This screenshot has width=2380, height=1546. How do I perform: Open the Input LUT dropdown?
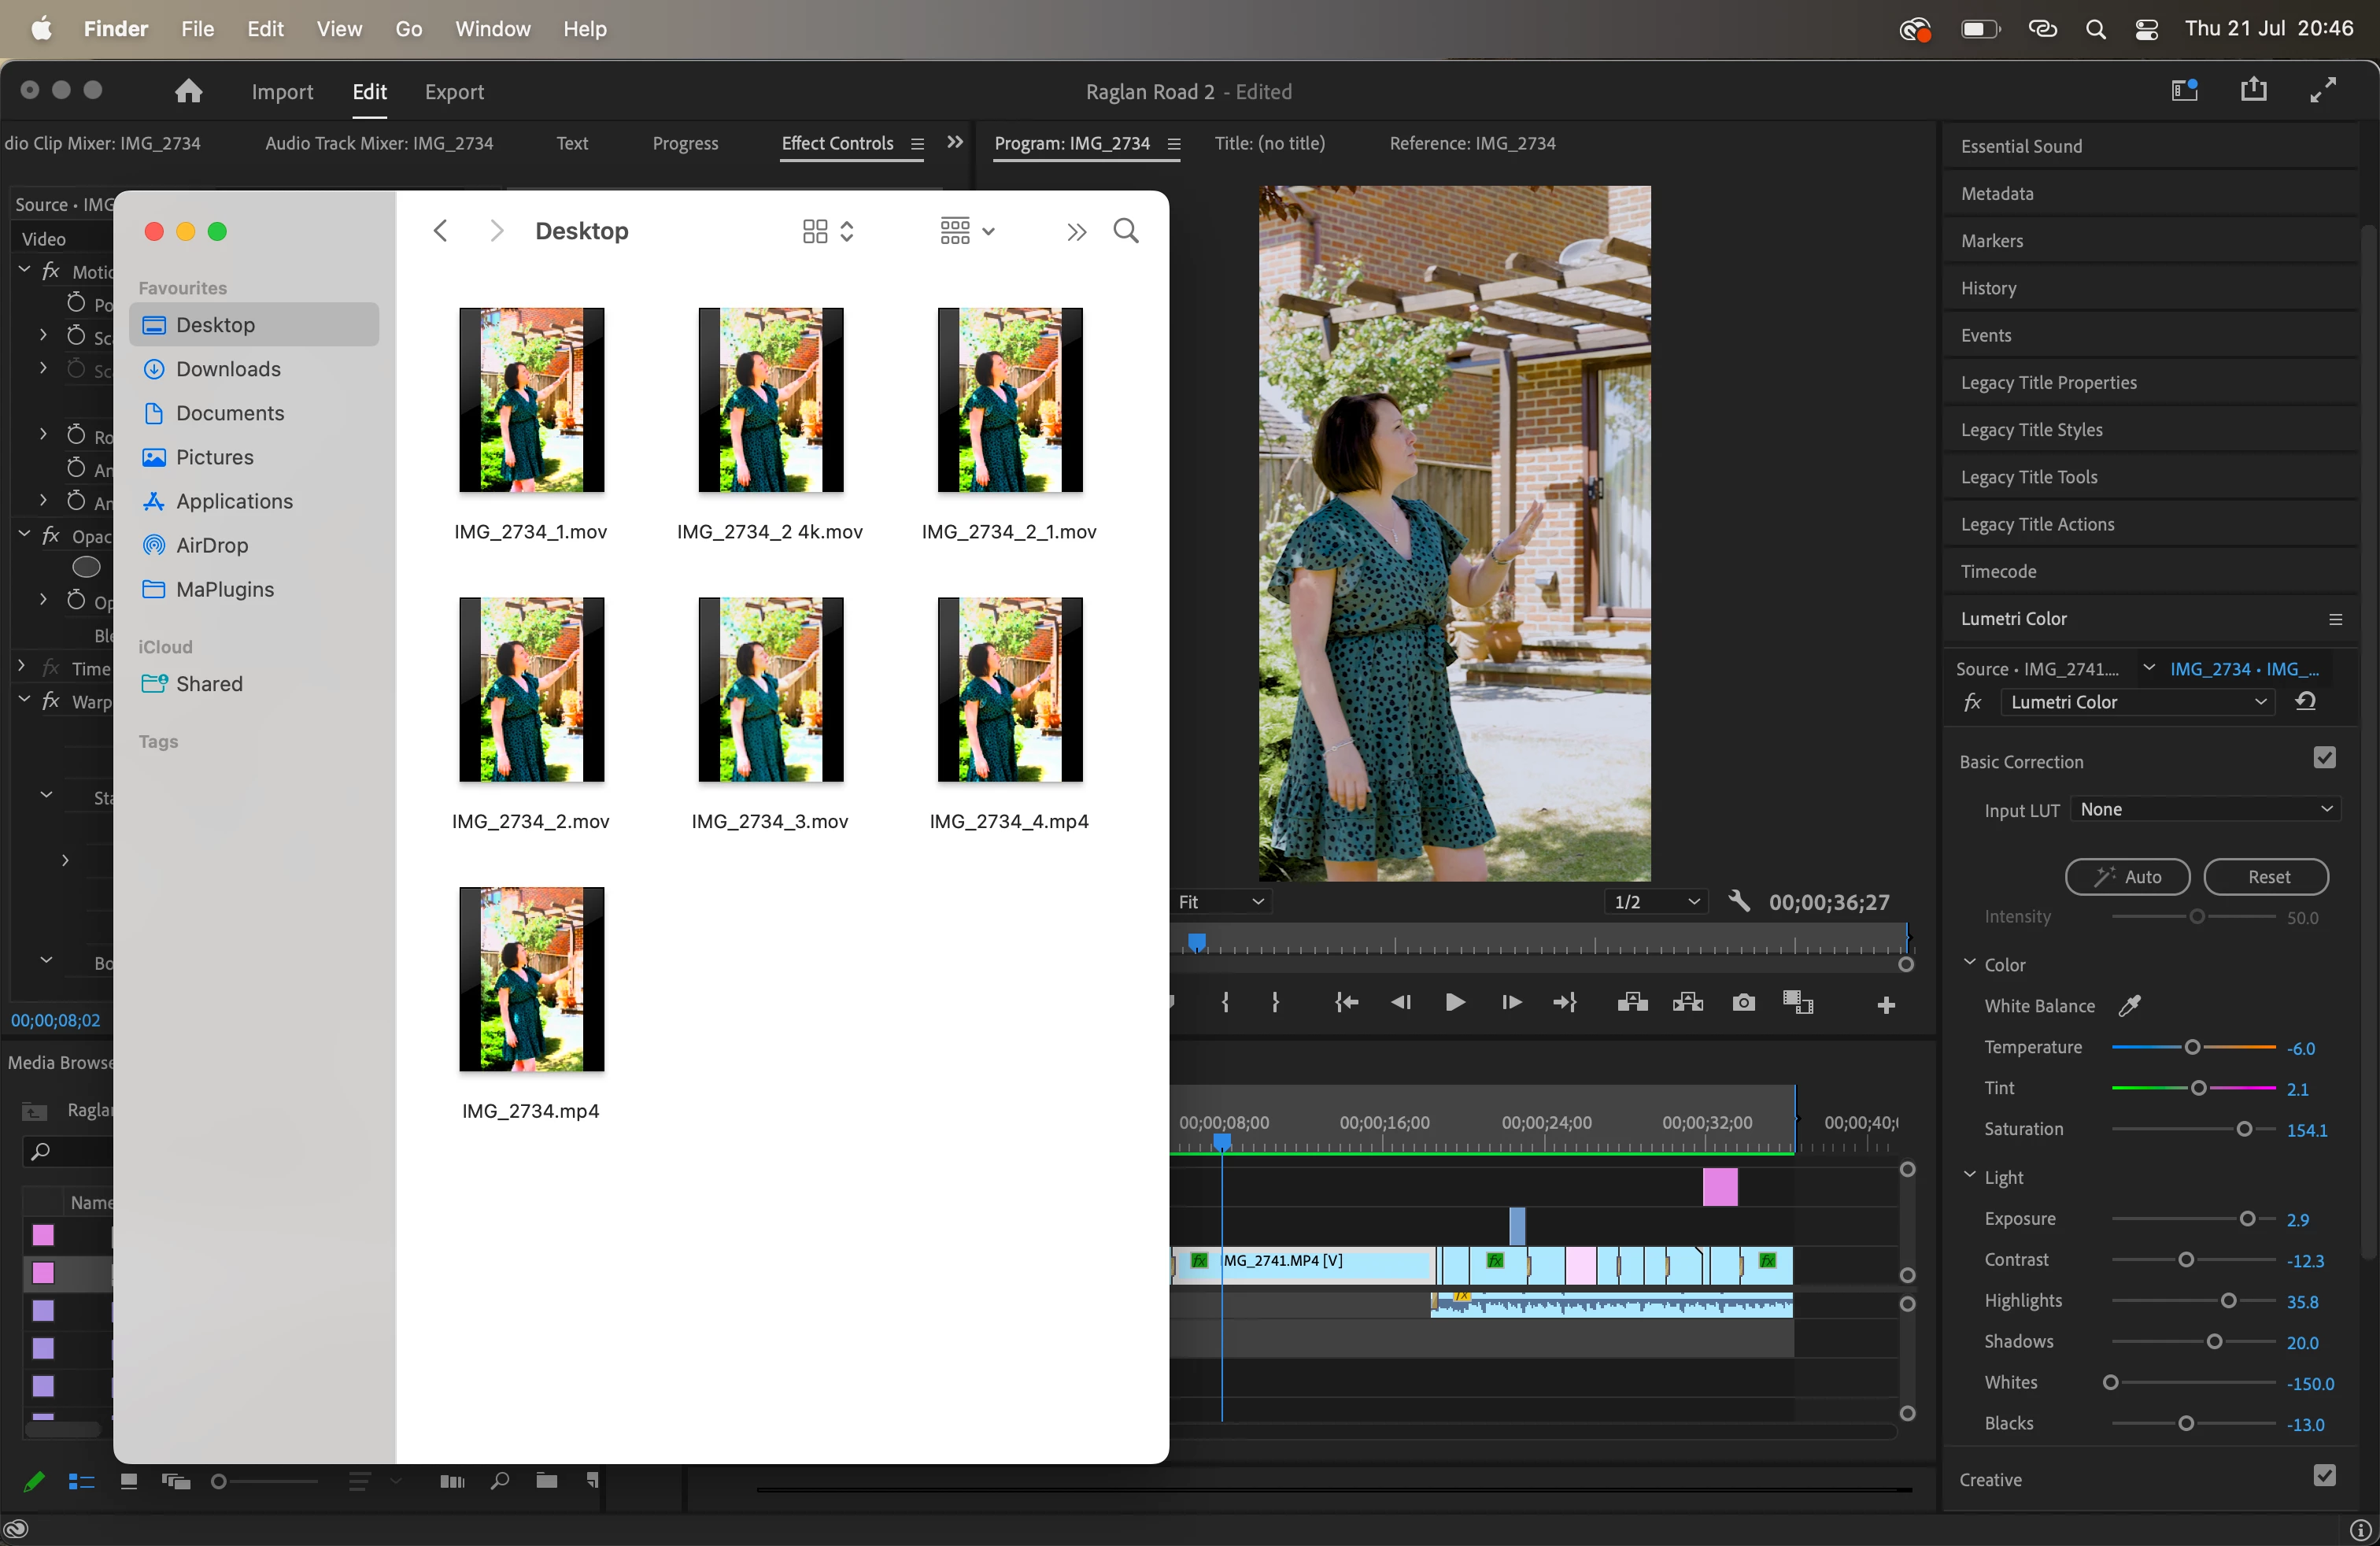[x=2205, y=809]
